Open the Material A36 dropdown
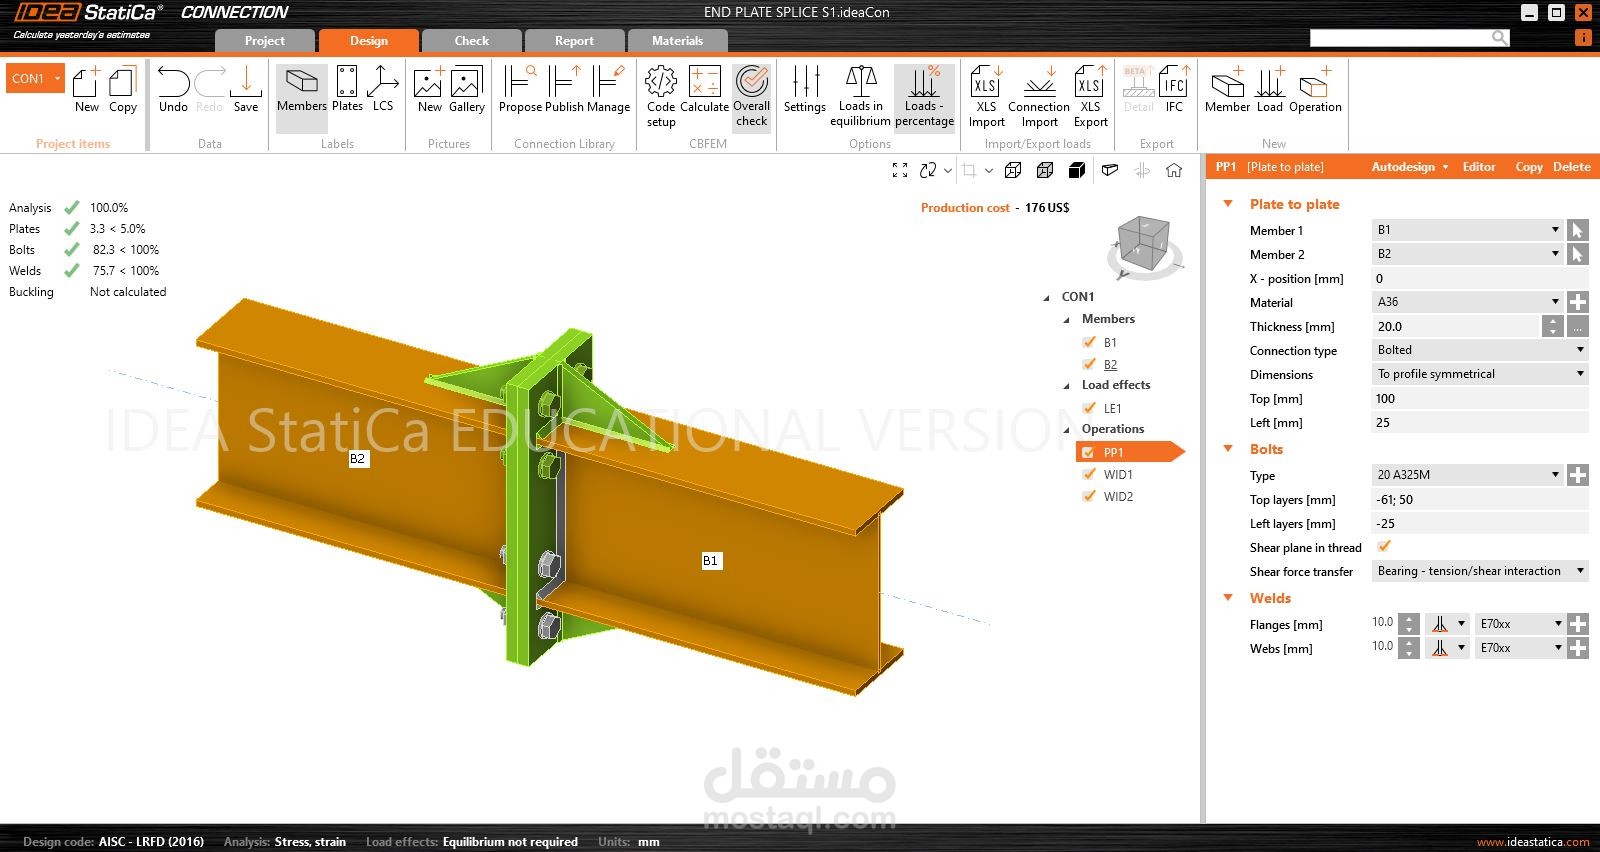The image size is (1600, 852). point(1467,302)
